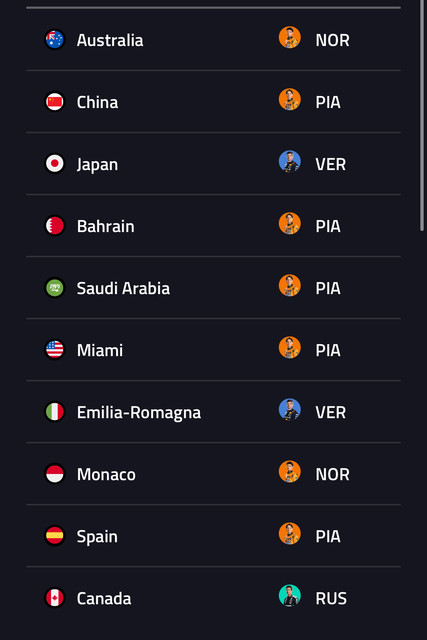This screenshot has width=427, height=640.
Task: Click the PIA label in Saudi Arabia row
Action: (x=328, y=288)
